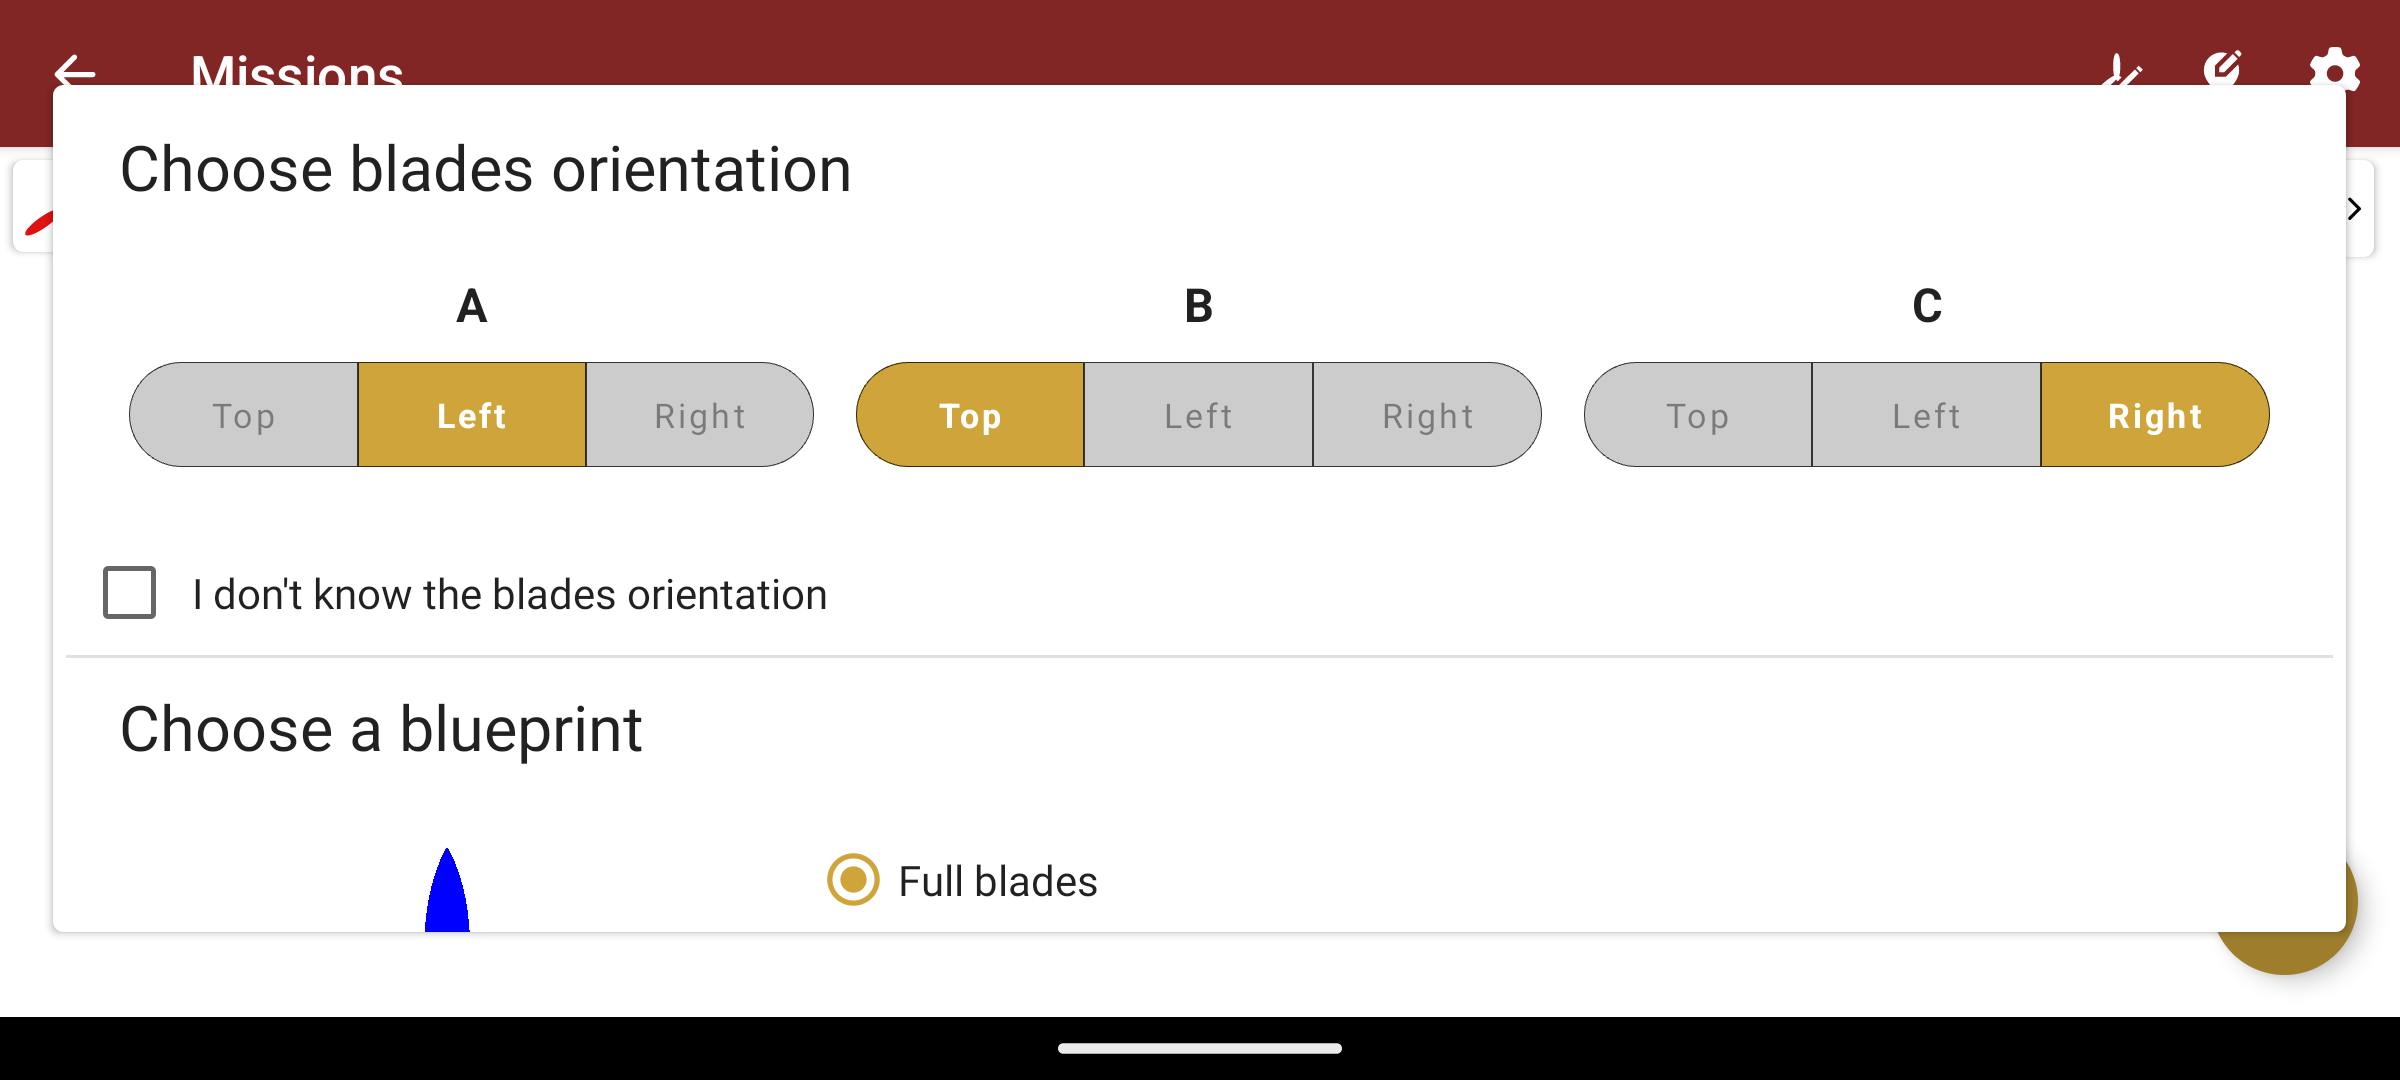Open settings via the gear icon
2400x1080 pixels.
(x=2334, y=70)
